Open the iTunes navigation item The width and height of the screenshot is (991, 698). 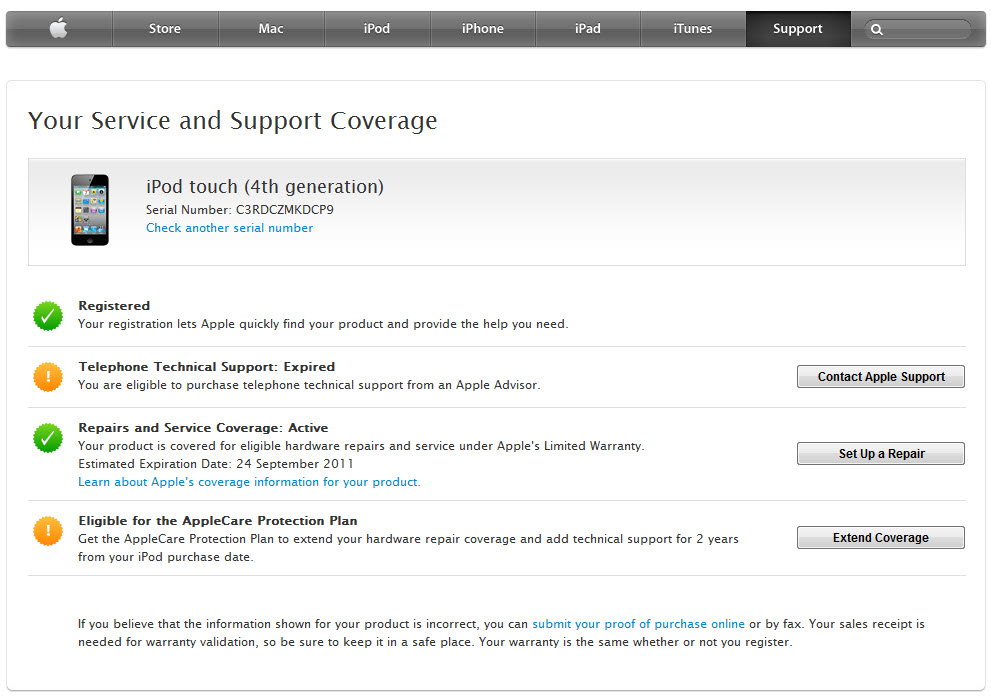[x=693, y=28]
